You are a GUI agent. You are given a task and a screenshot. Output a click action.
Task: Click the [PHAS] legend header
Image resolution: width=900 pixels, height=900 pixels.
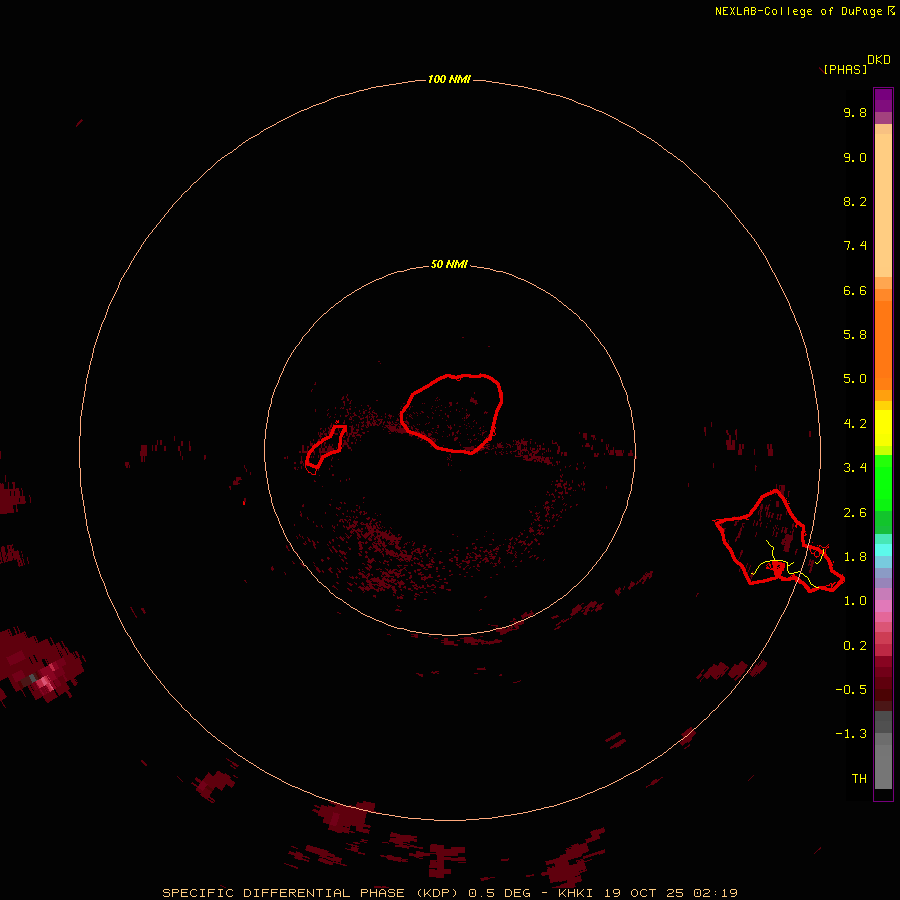point(845,70)
